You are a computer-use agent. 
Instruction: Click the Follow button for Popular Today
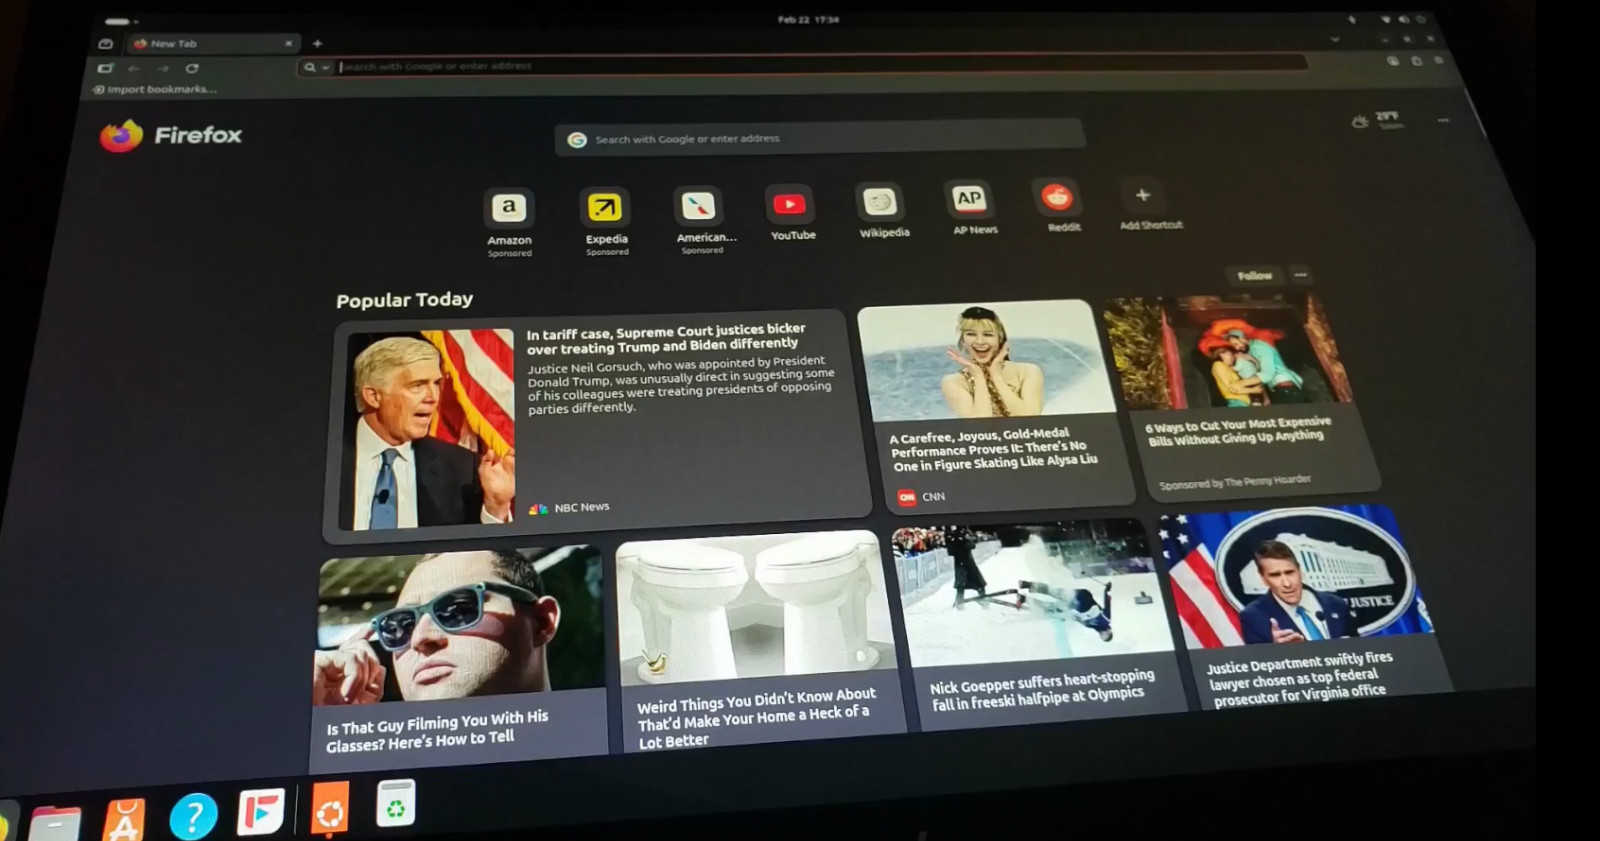coord(1254,275)
